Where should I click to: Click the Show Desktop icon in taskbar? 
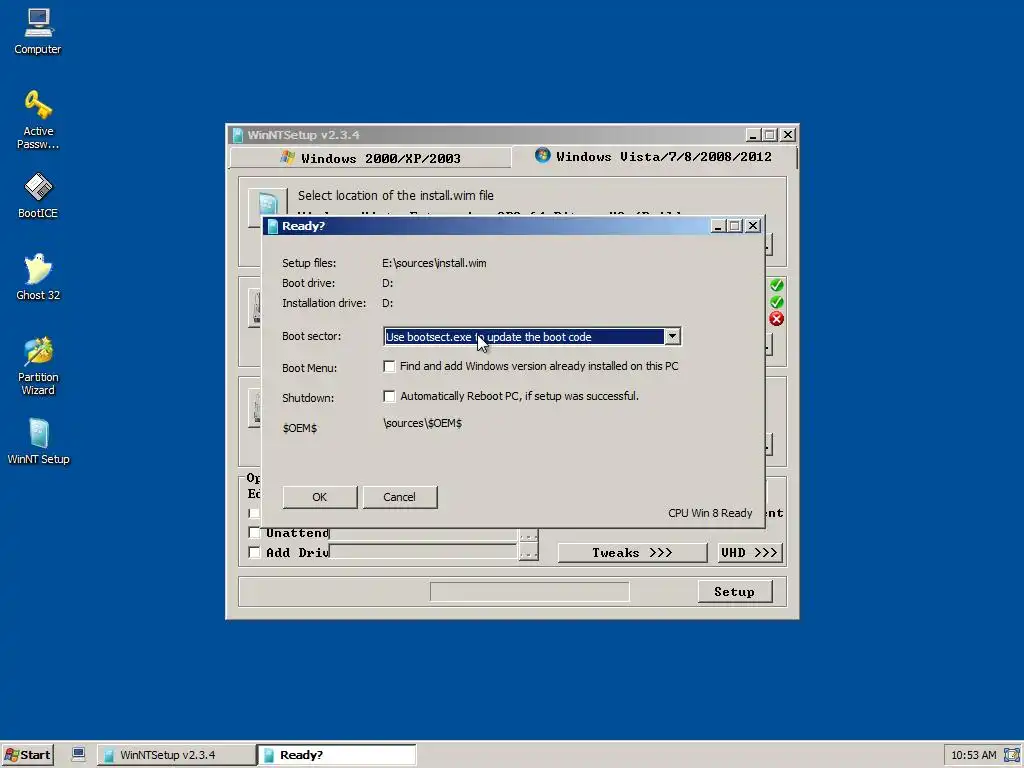click(78, 754)
